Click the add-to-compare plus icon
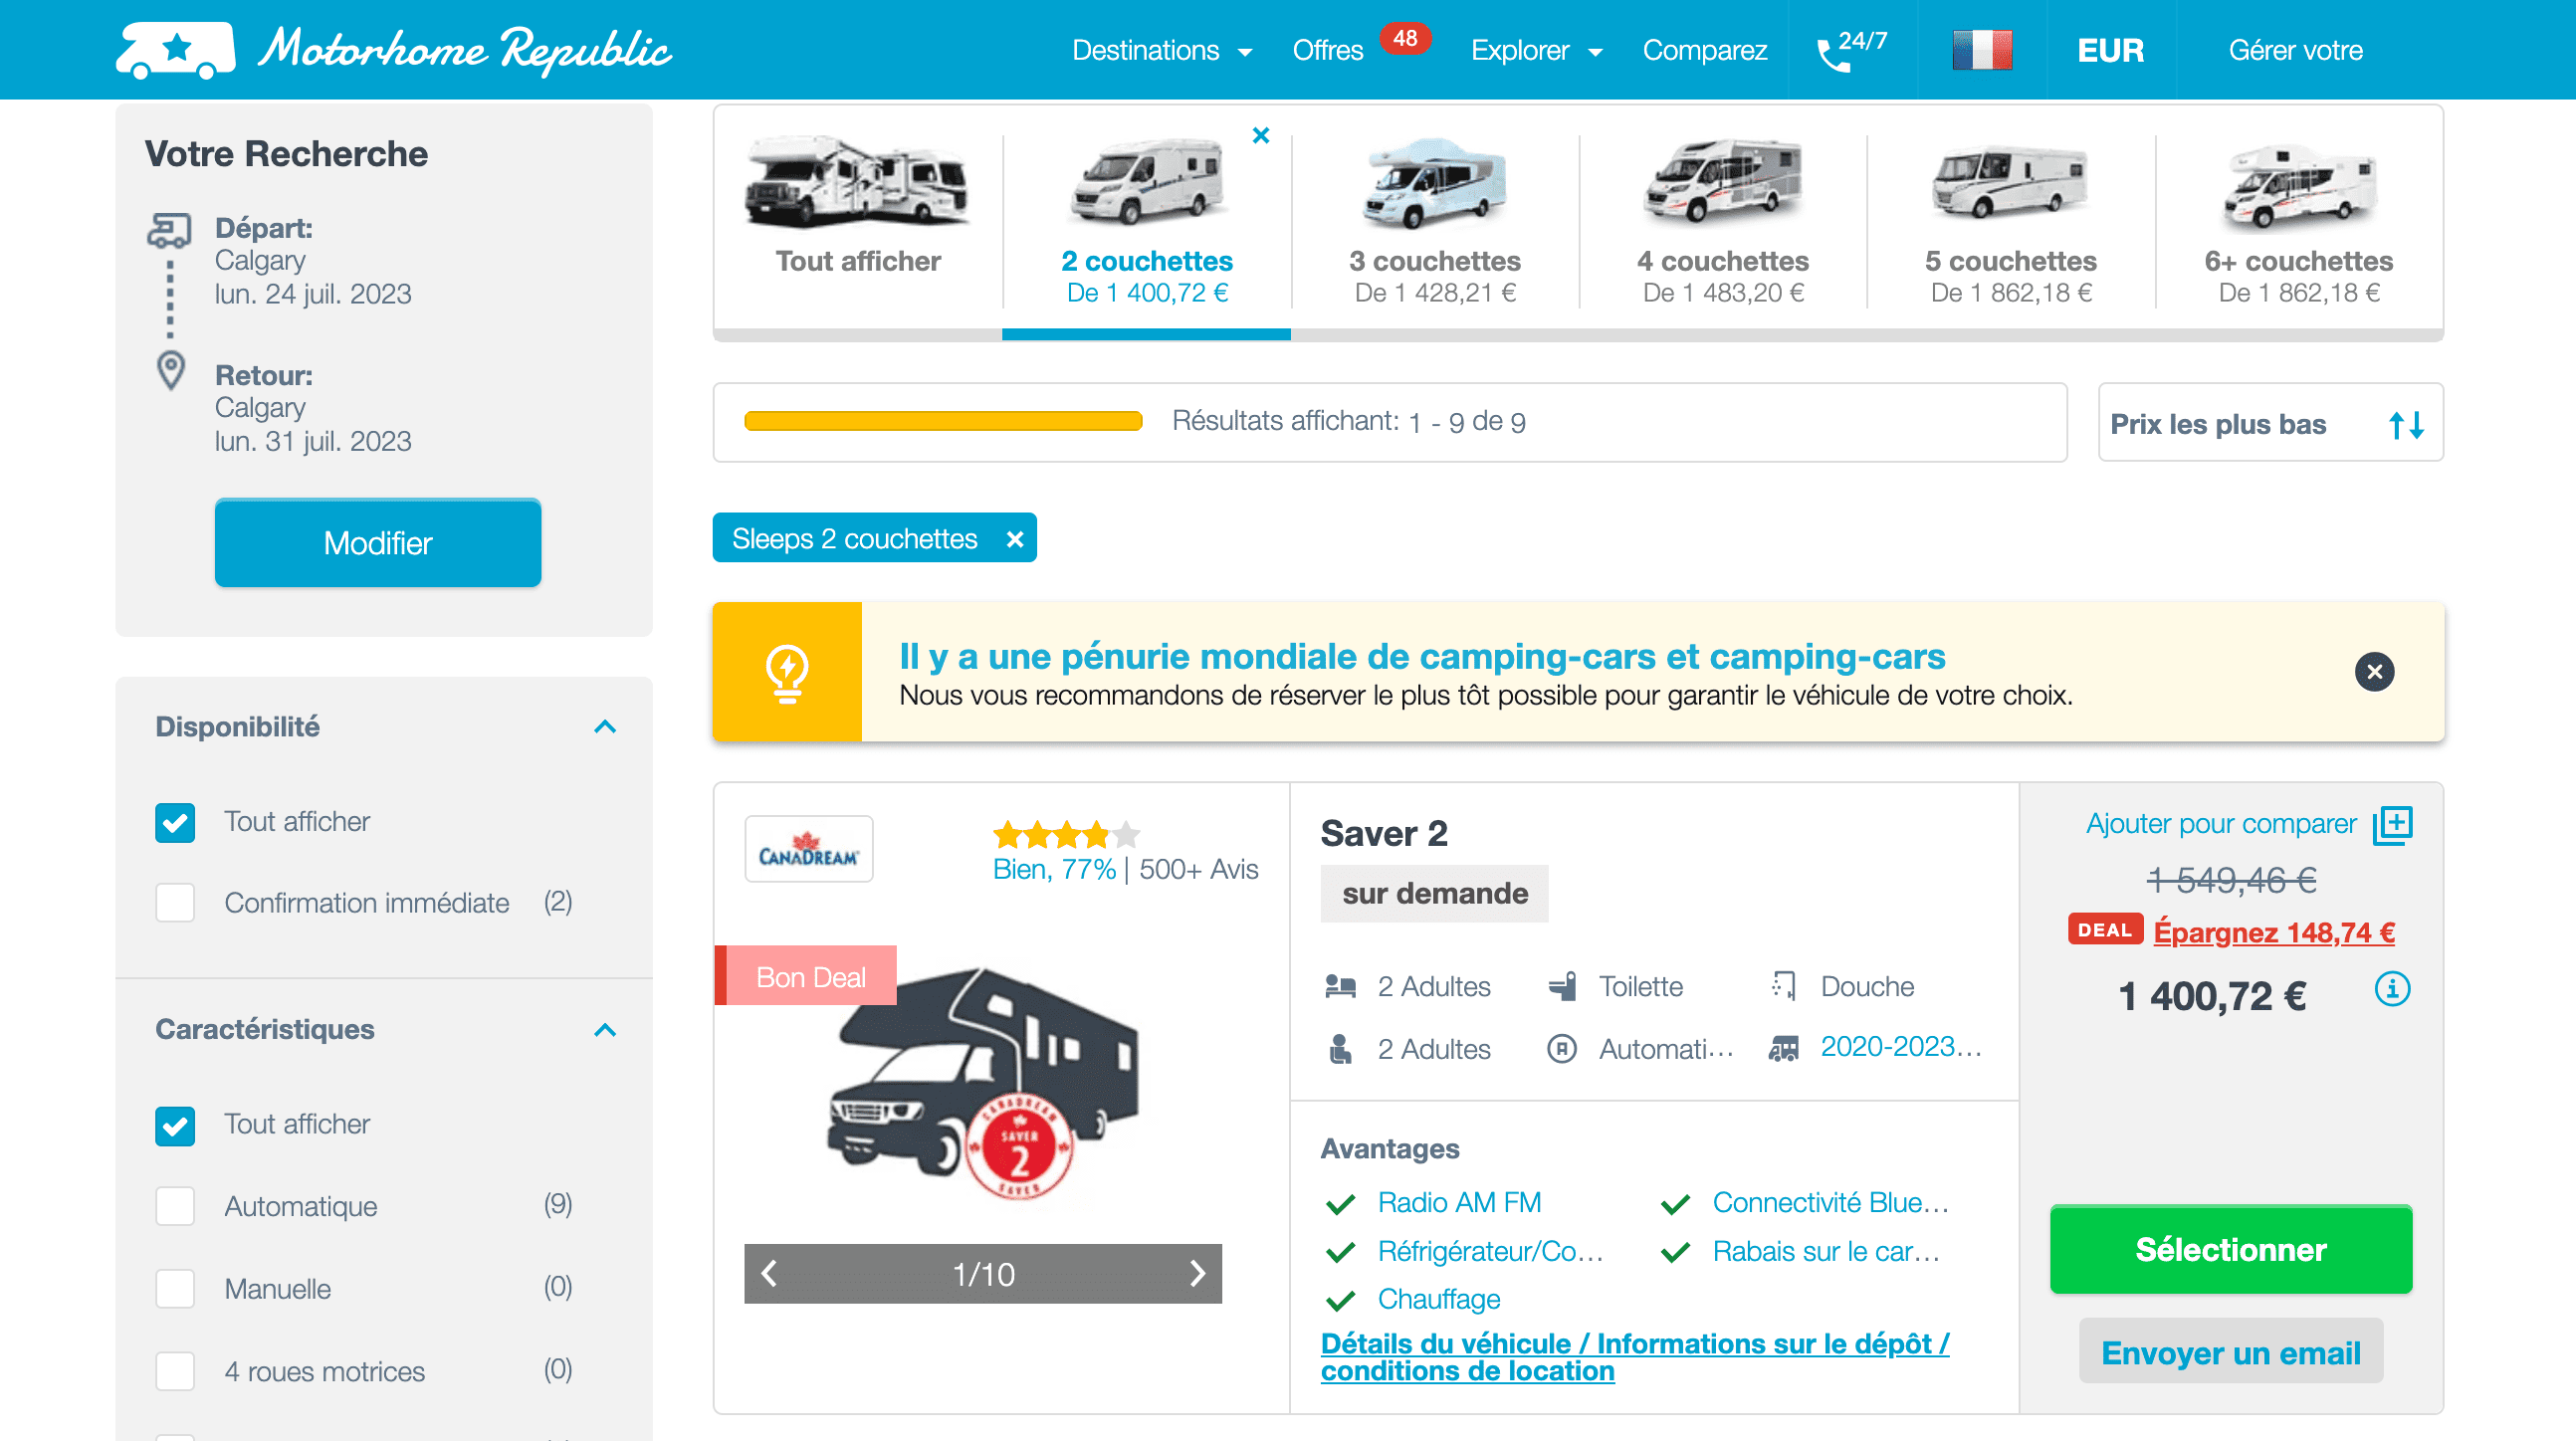 click(2393, 825)
